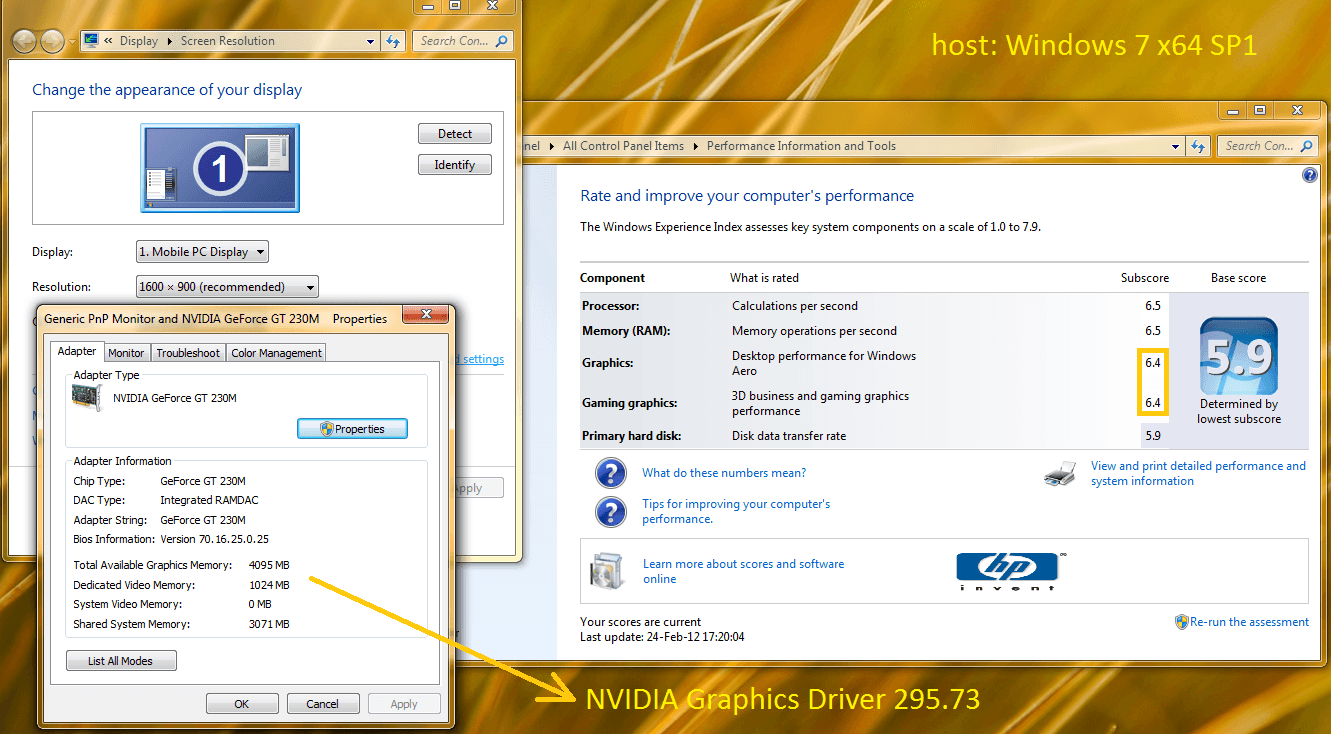This screenshot has height=734, width=1331.
Task: Click question icon beside performance tips
Action: tap(610, 512)
